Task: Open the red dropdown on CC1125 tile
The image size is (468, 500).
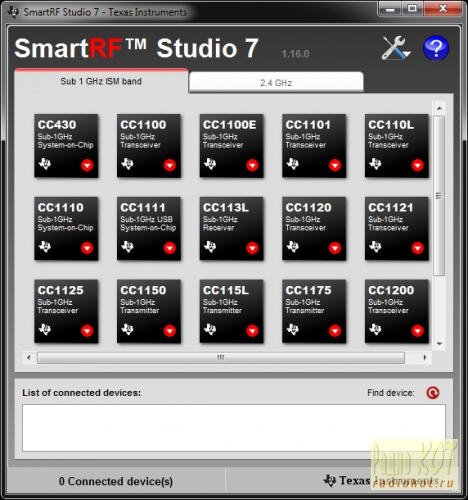Action: [87, 330]
